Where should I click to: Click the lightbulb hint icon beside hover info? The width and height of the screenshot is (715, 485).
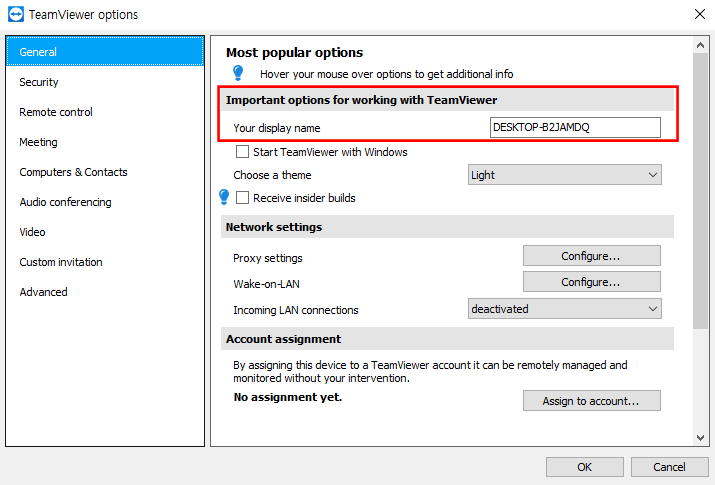click(238, 73)
